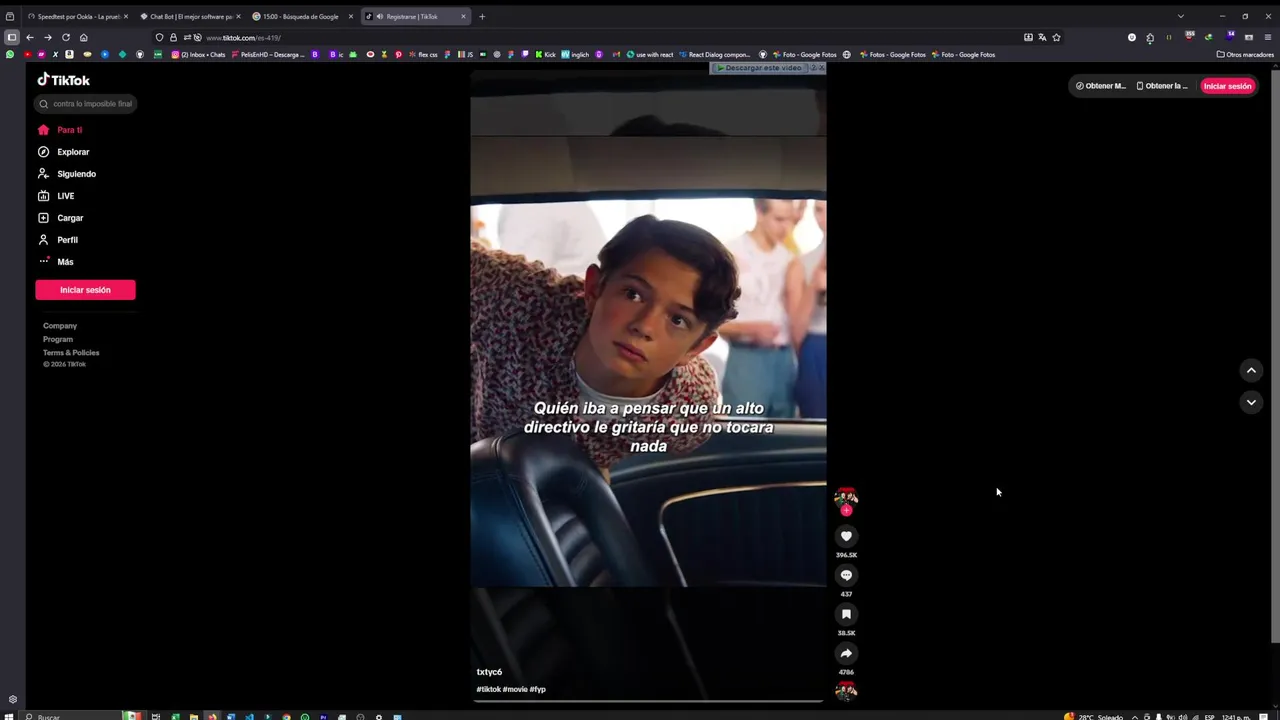
Task: Open the list all tabs dropdown
Action: [x=1180, y=16]
